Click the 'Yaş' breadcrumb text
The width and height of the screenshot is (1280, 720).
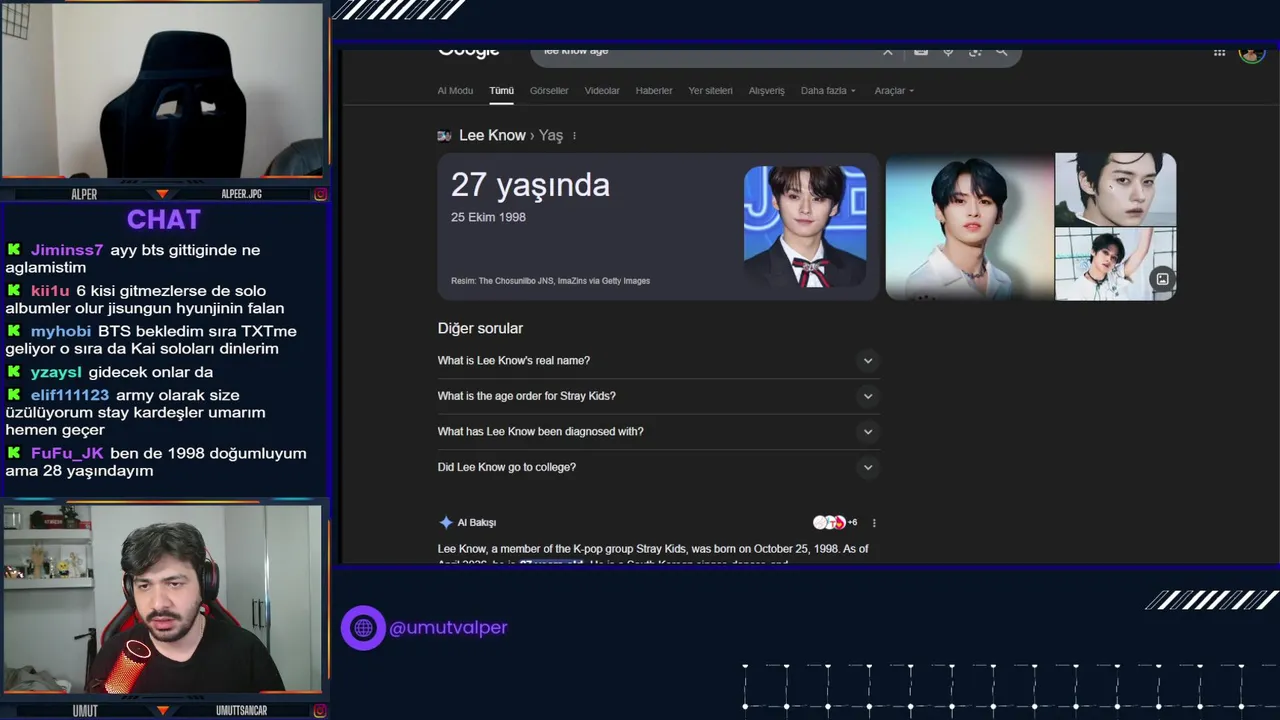click(x=551, y=136)
